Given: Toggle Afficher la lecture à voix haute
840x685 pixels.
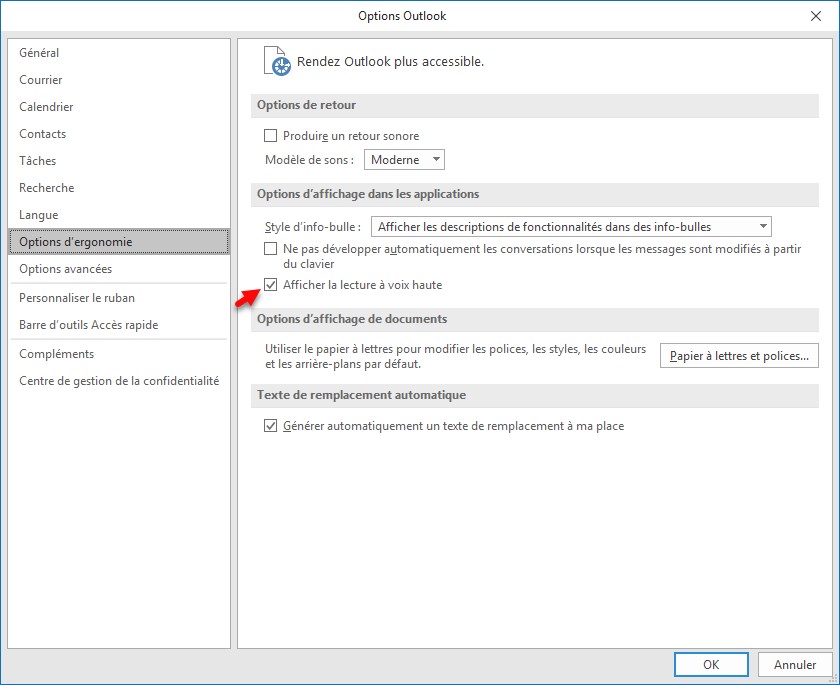Looking at the screenshot, I should [270, 285].
